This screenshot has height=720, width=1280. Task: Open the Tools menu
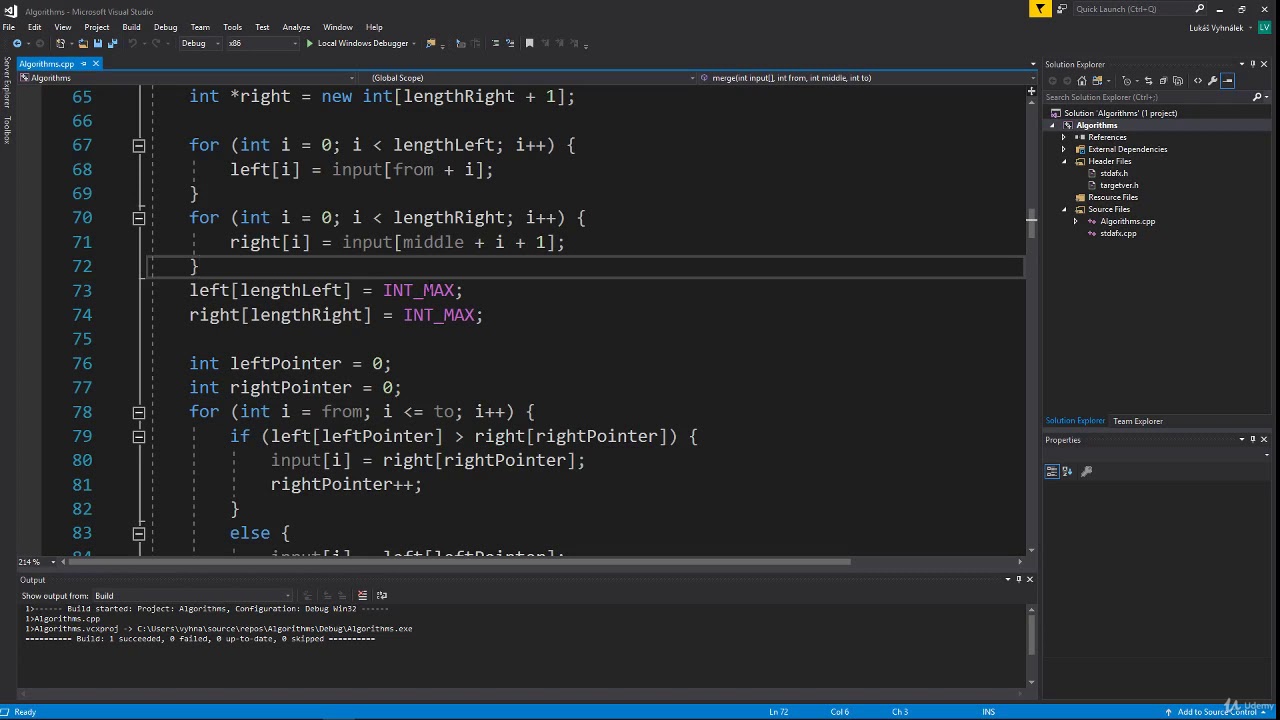232,27
